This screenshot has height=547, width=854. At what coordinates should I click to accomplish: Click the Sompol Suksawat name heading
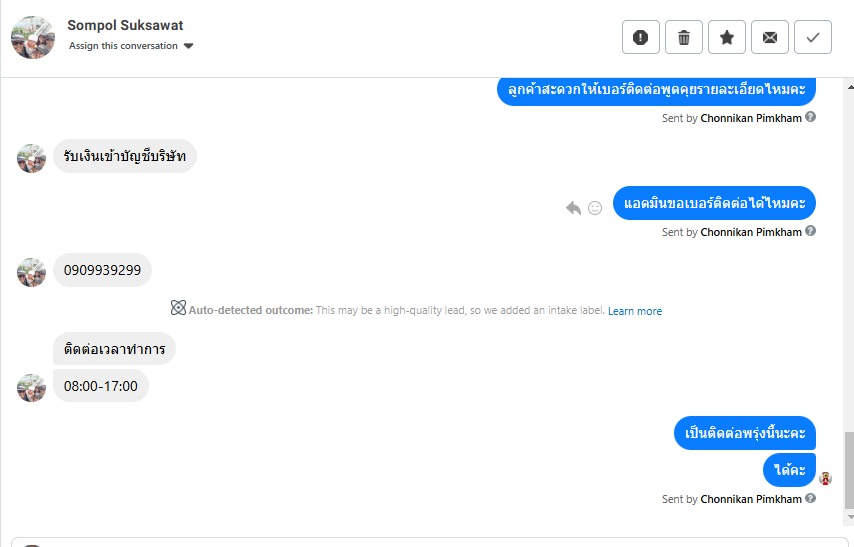coord(125,25)
